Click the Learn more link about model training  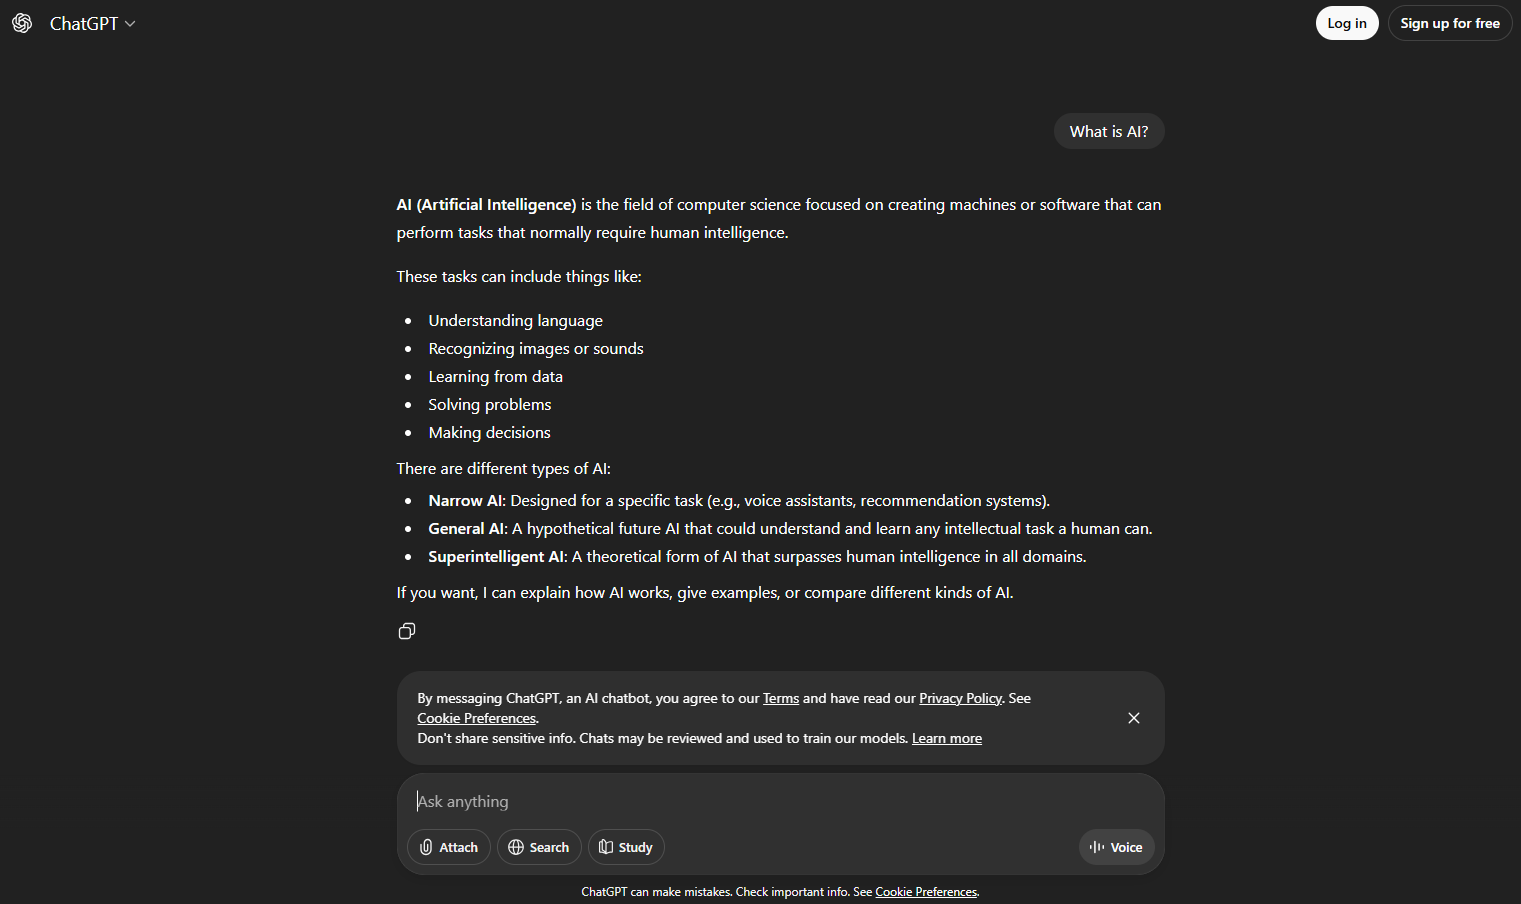pyautogui.click(x=946, y=738)
